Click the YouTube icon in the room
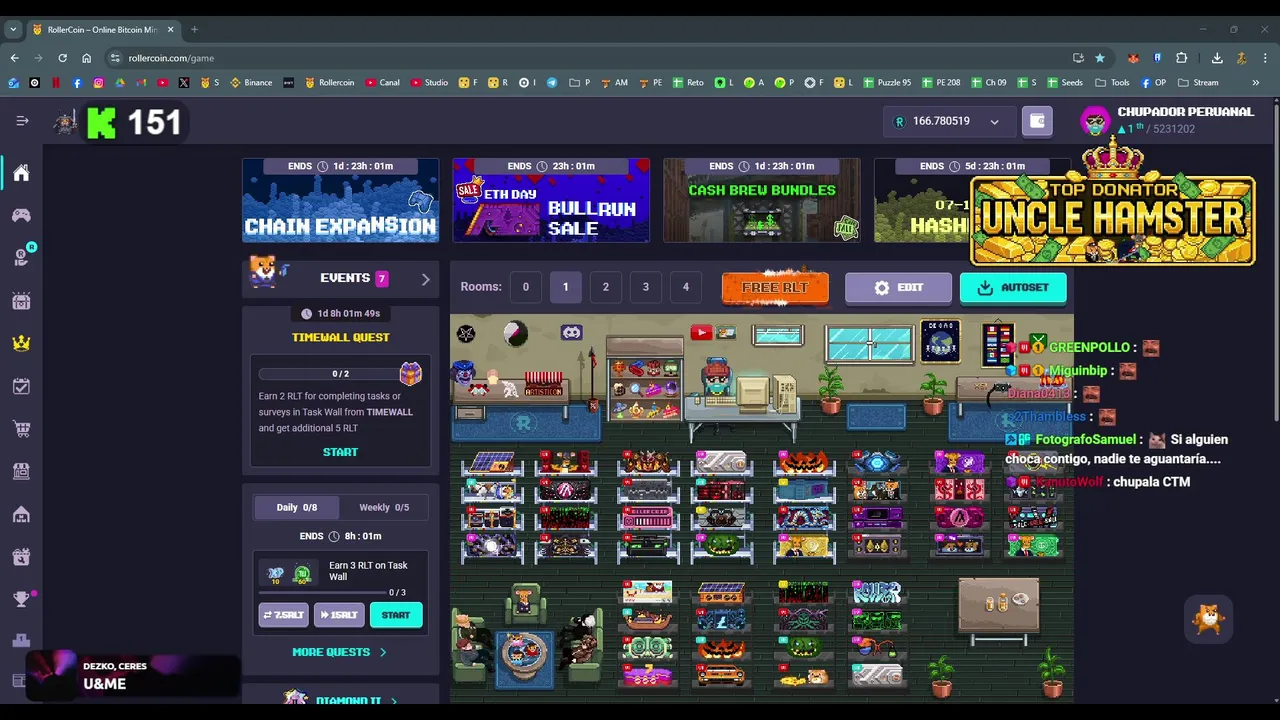 700,333
